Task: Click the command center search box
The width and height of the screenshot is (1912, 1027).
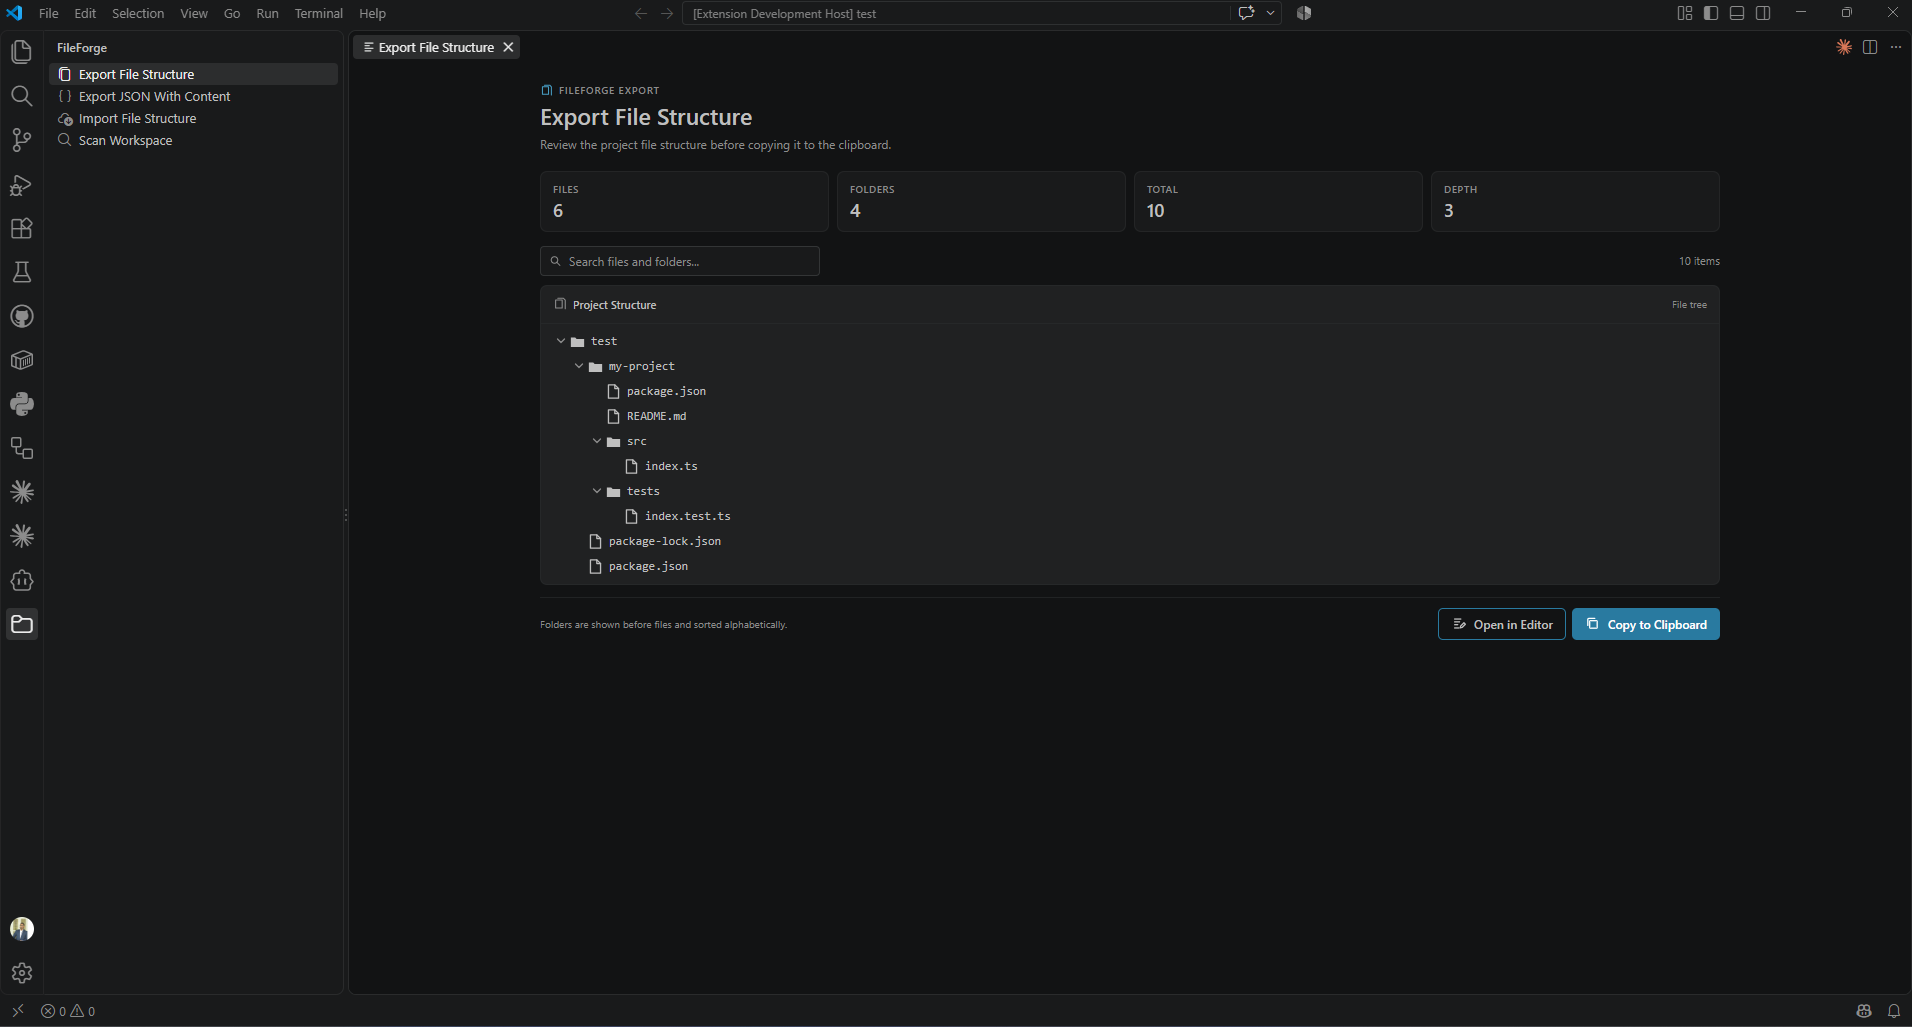Action: click(x=956, y=13)
